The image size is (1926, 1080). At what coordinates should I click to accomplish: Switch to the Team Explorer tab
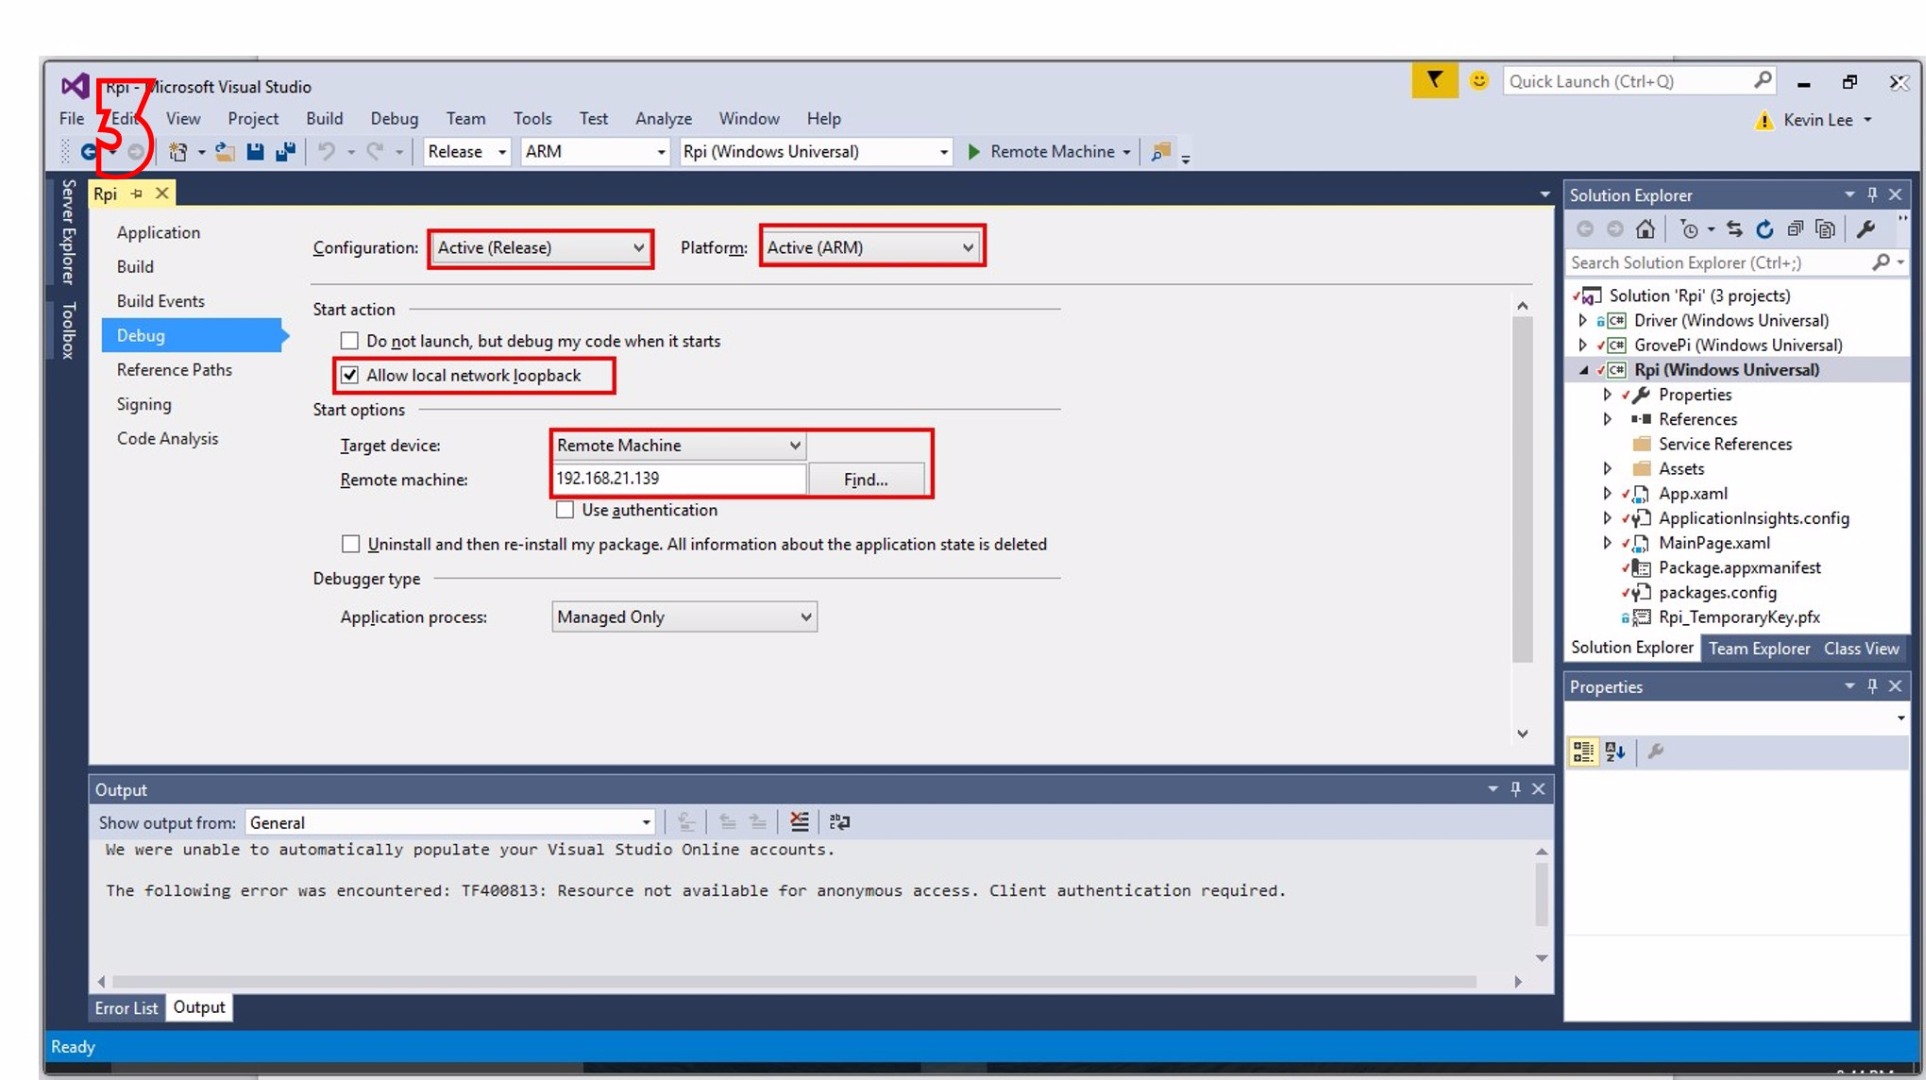click(1759, 648)
